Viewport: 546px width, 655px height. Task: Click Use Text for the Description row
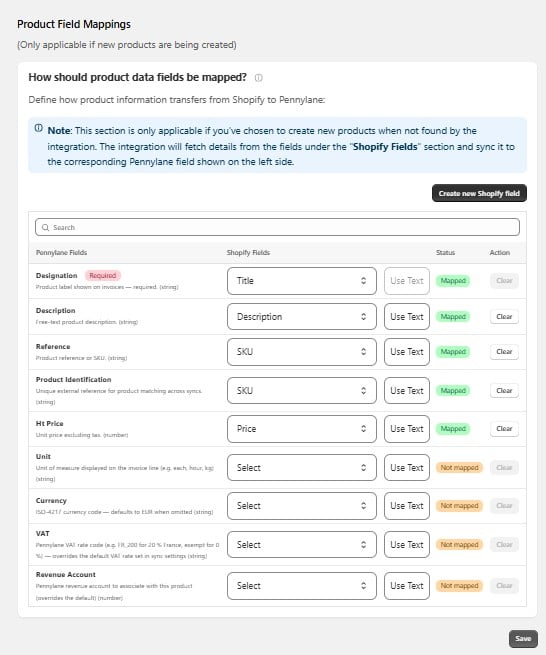point(407,317)
